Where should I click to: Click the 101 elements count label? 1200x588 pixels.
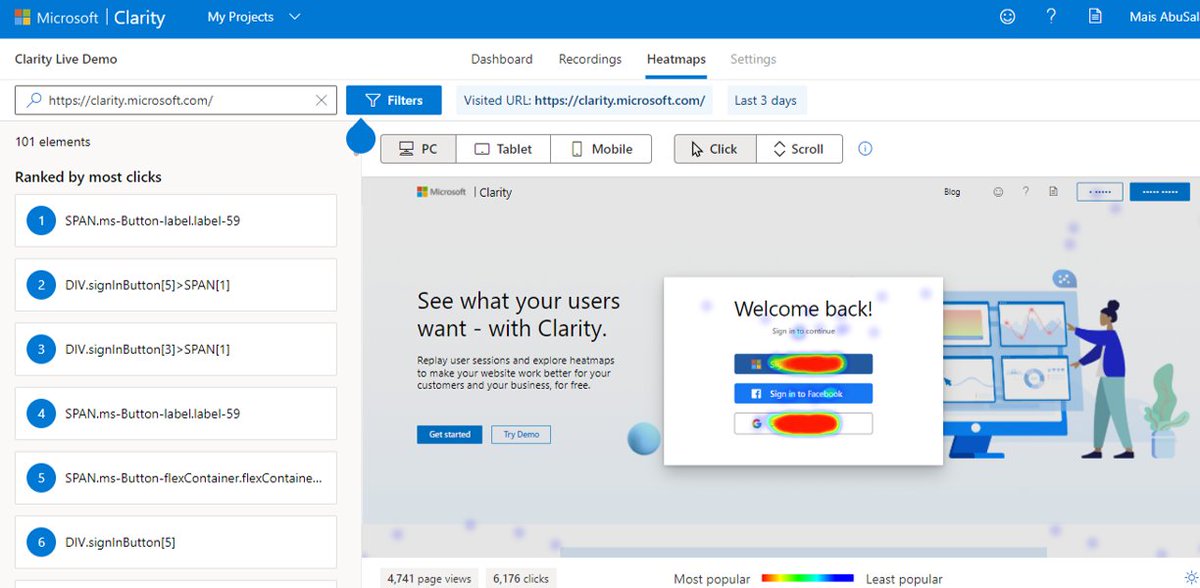click(x=53, y=142)
